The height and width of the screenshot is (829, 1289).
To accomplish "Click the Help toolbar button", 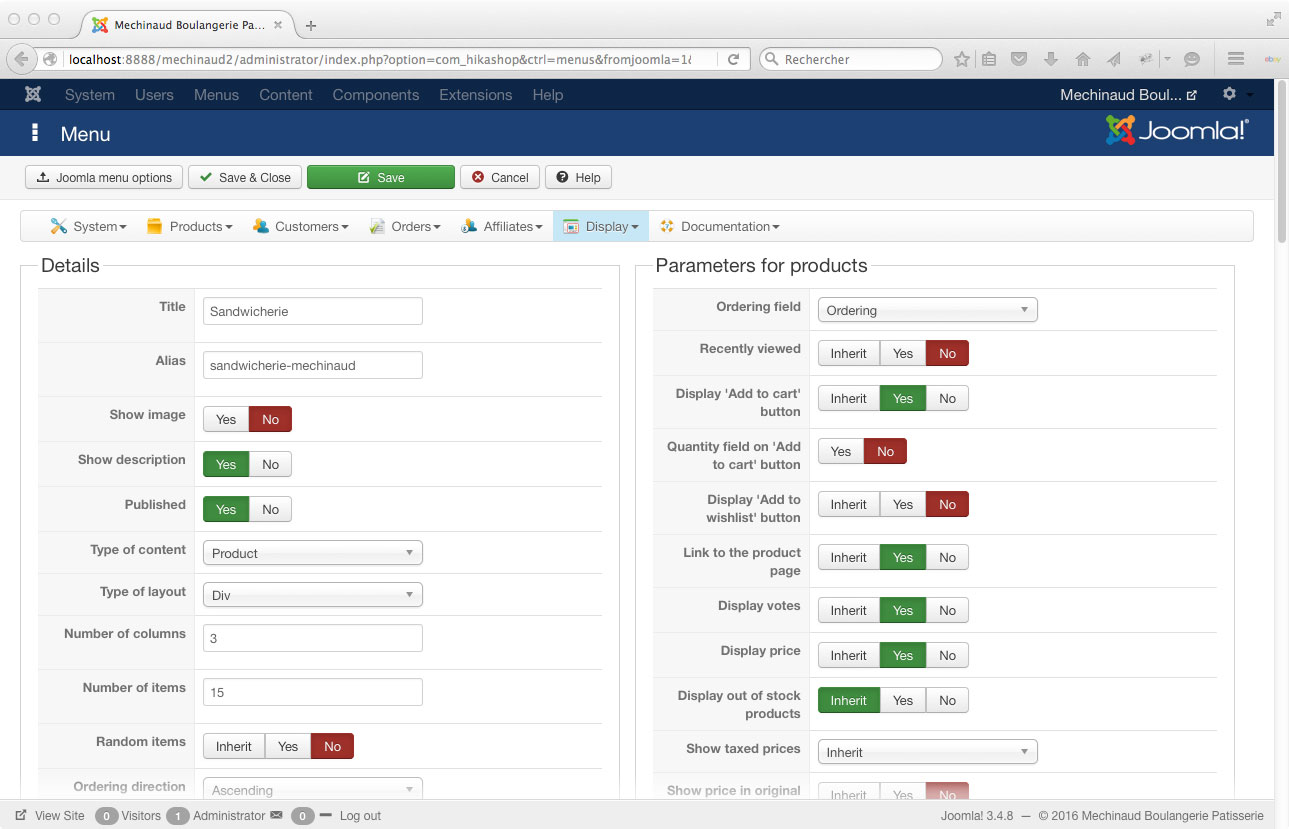I will pos(578,177).
